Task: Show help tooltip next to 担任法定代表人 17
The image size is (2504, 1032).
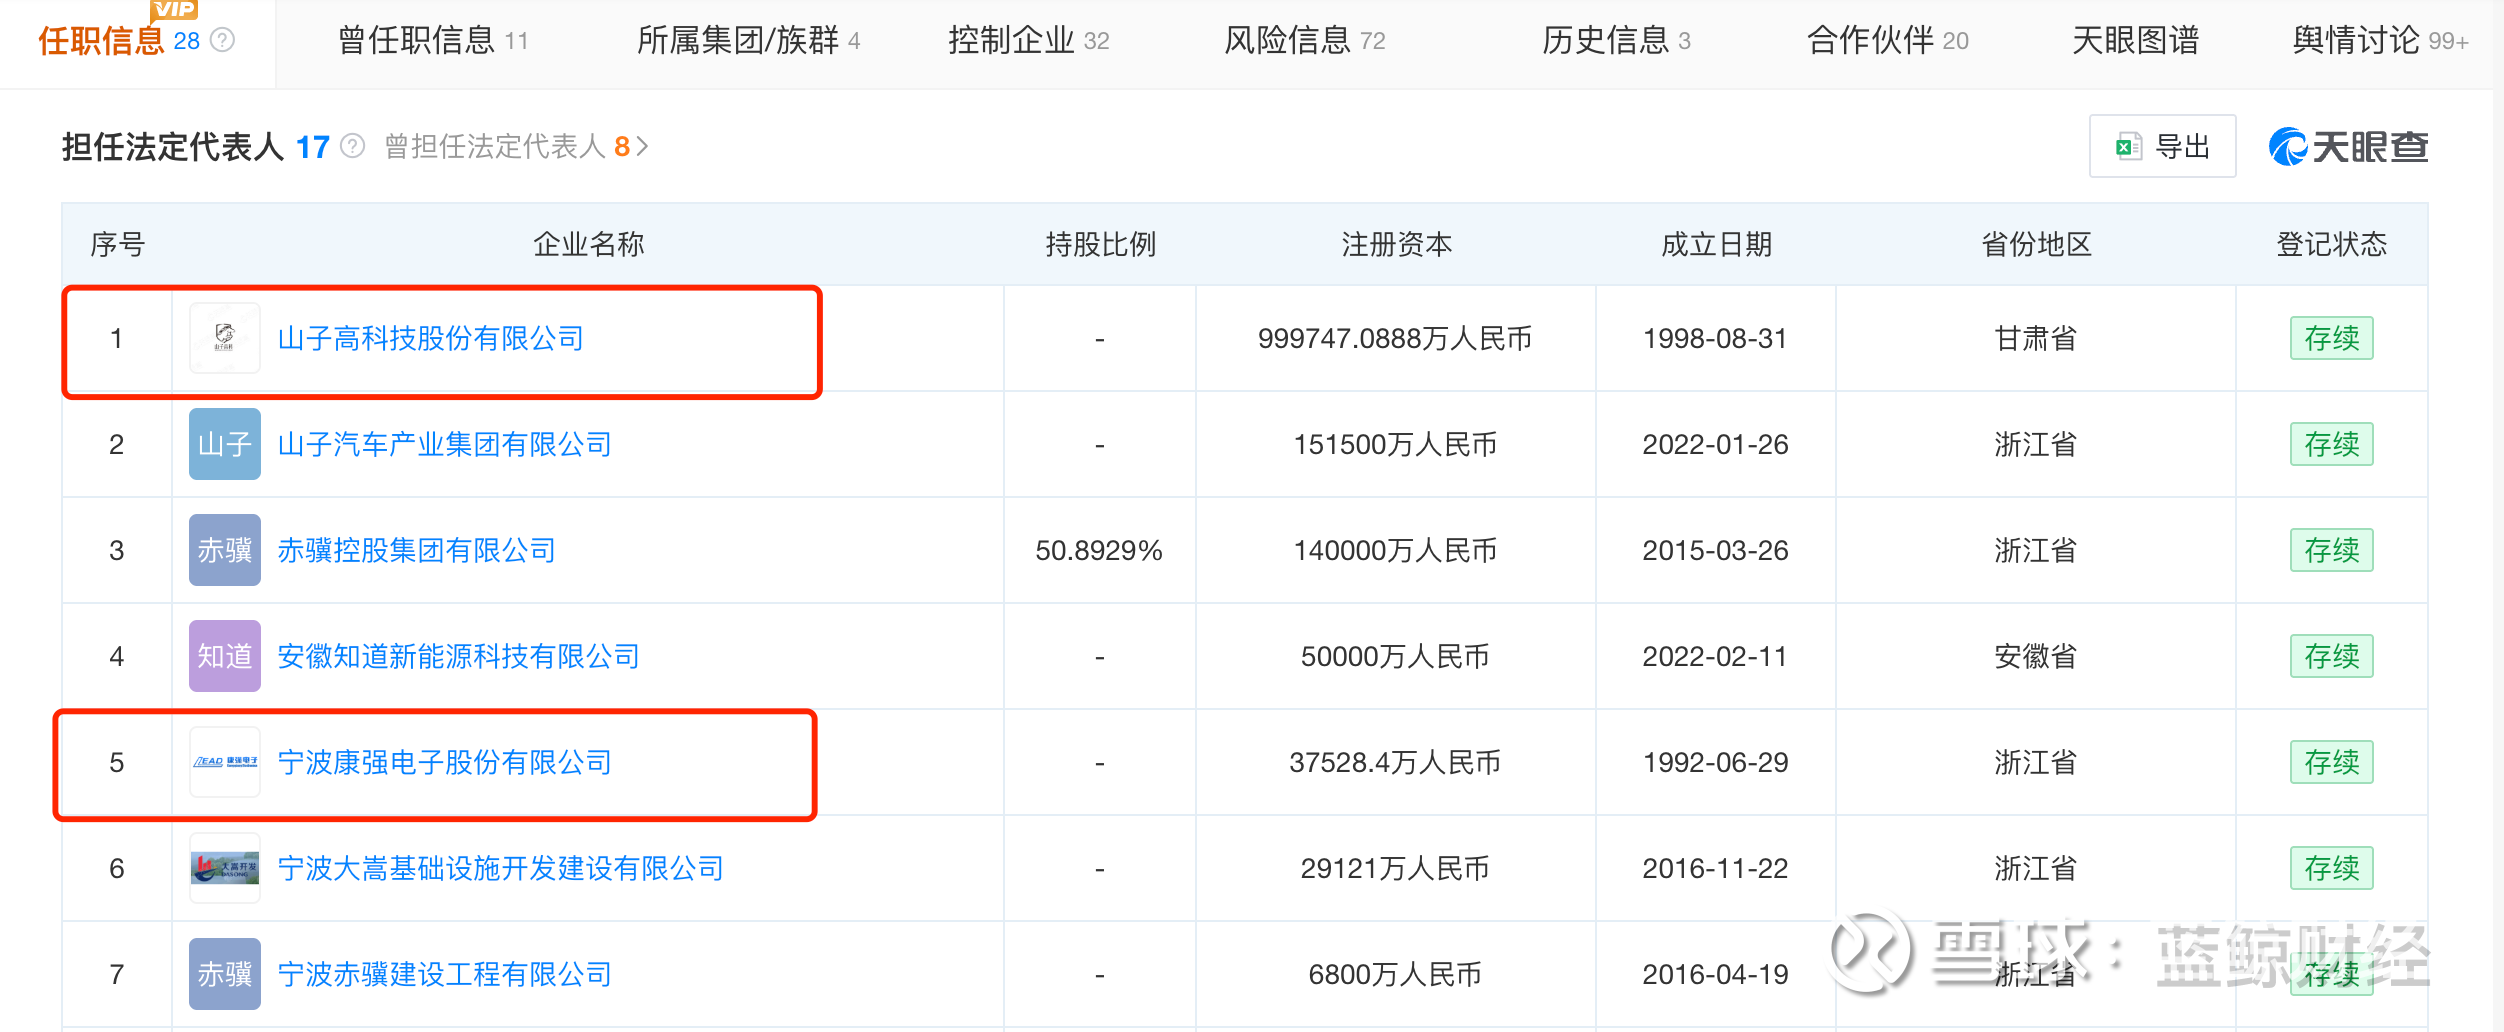Action: 352,147
